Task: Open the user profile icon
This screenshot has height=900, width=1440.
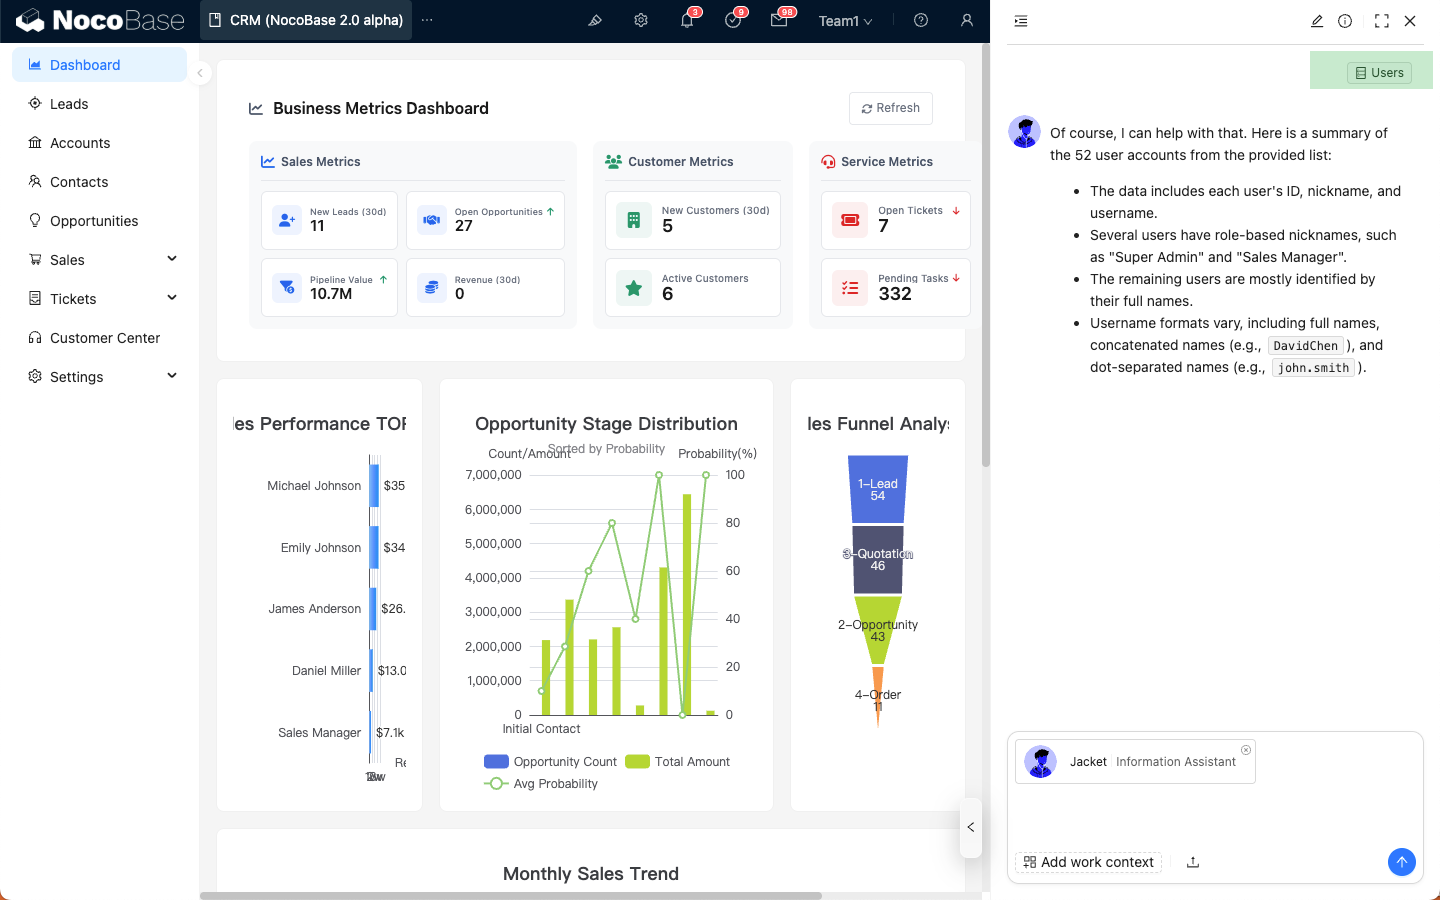Action: pos(966,20)
